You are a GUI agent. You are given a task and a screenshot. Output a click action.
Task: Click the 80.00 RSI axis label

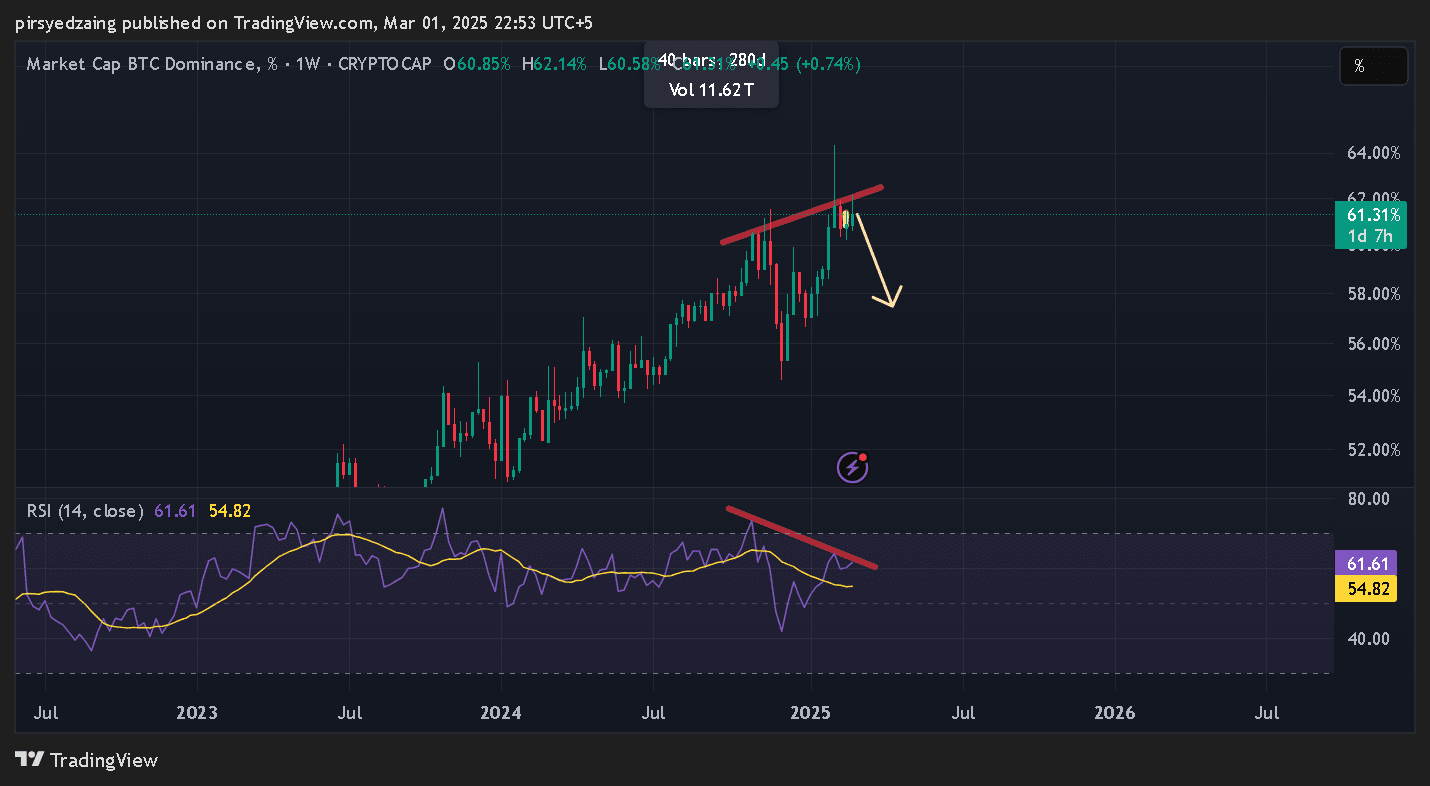pos(1368,498)
